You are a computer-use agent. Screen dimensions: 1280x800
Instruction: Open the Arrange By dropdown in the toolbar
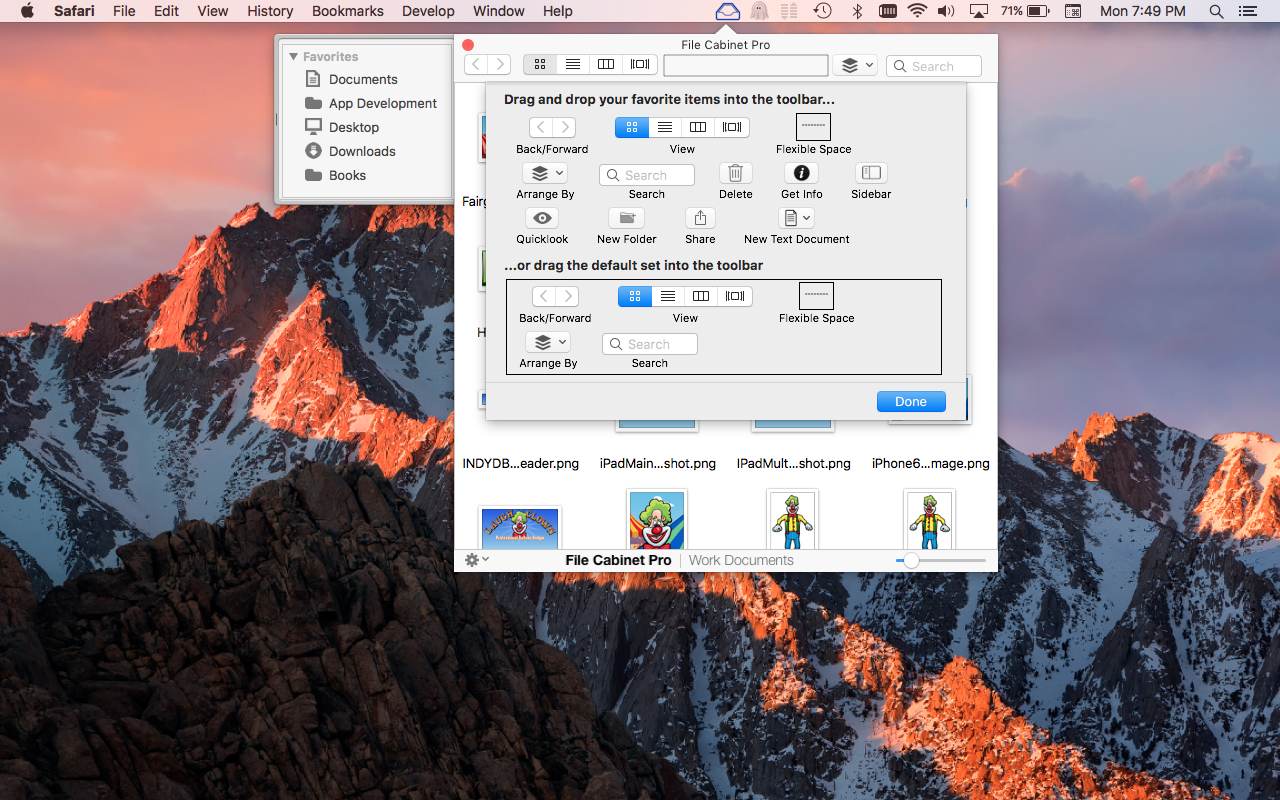(855, 65)
